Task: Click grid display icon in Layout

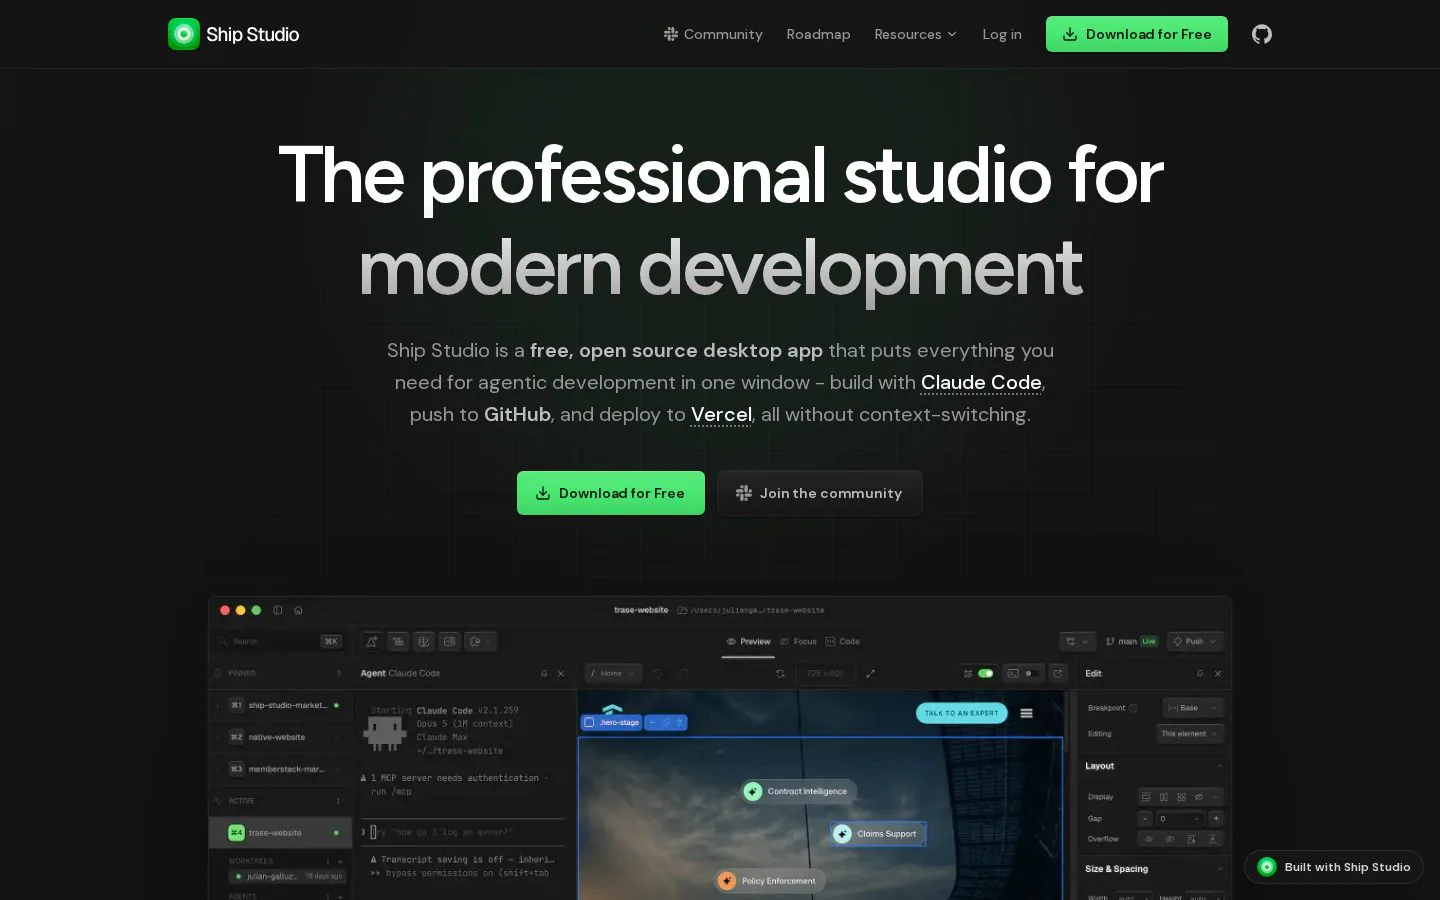Action: coord(1182,797)
